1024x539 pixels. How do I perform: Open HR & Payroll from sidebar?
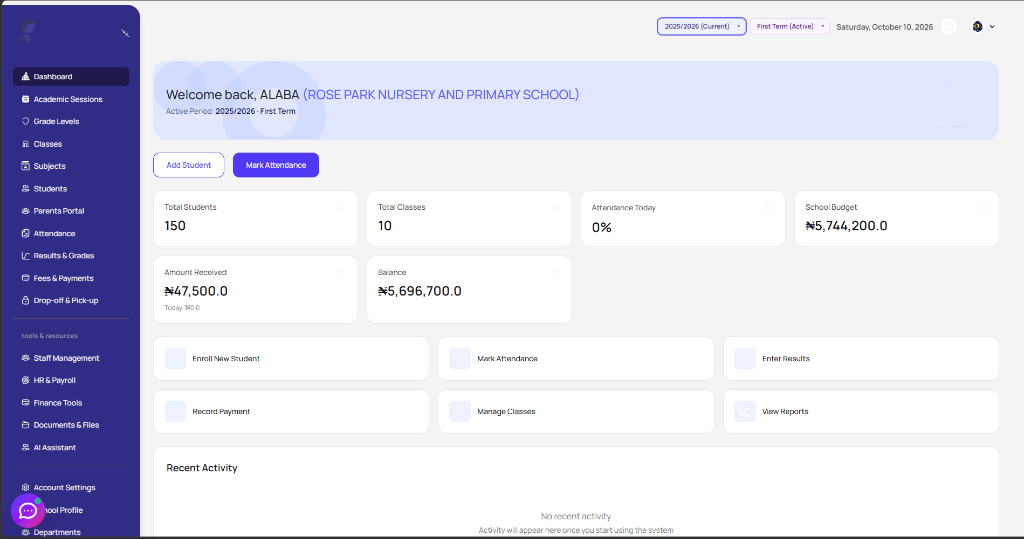[x=71, y=380]
